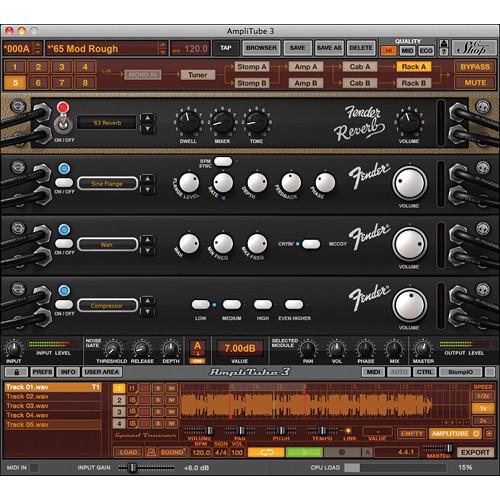The image size is (500, 500).
Task: Click the selected module Pan knob
Action: [x=308, y=349]
